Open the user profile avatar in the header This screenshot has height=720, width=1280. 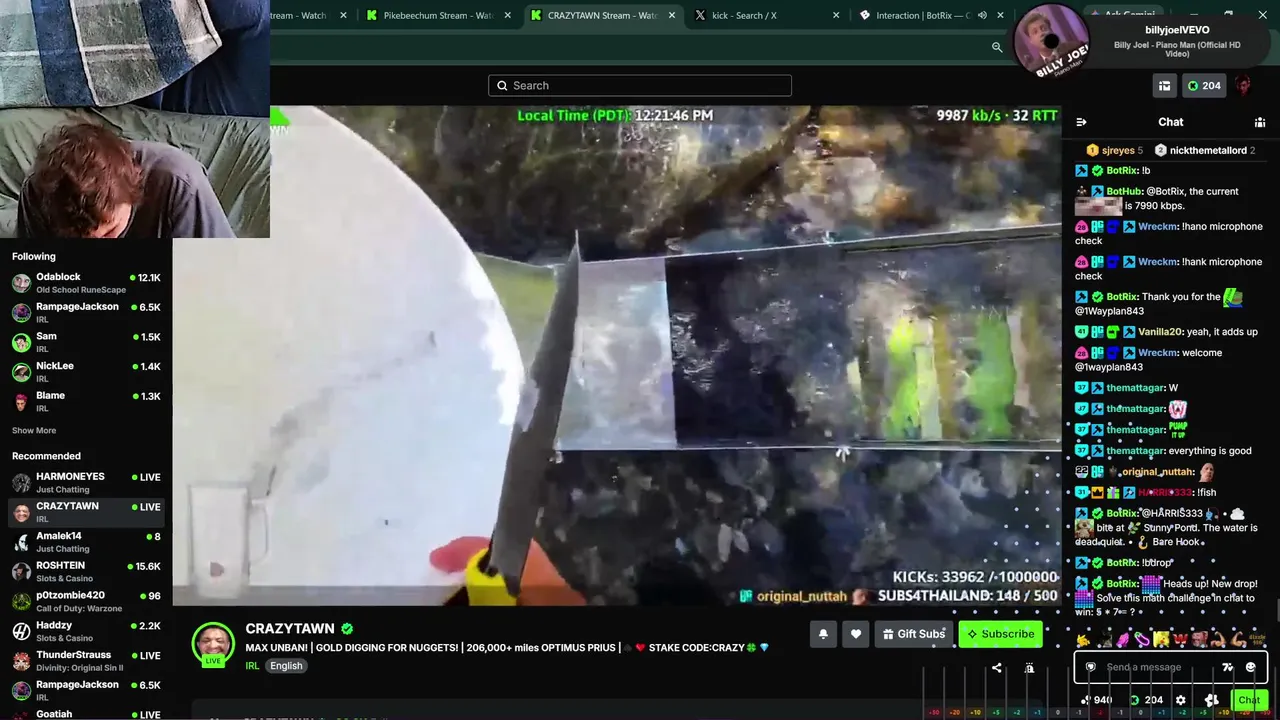(1243, 86)
